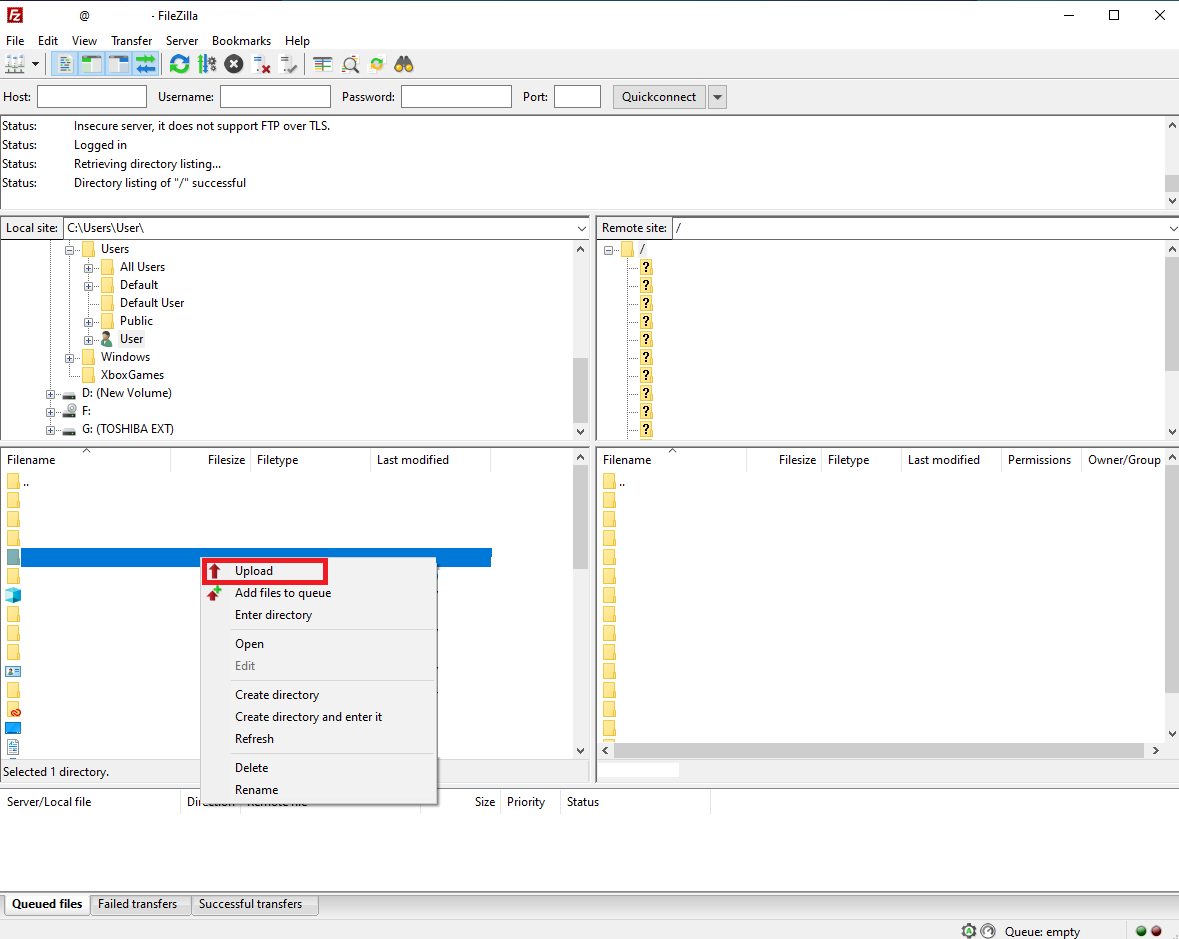Screen dimensions: 1179x939
Task: Open the Site Manager icon
Action: coord(15,65)
